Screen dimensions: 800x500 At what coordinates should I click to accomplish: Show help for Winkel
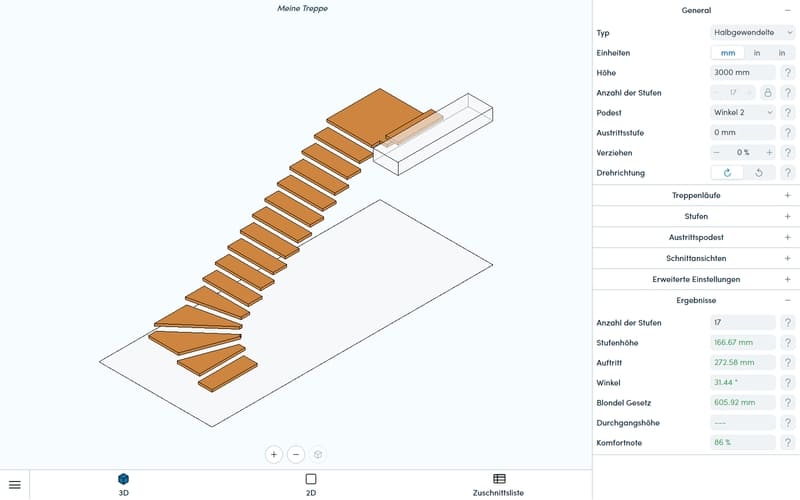(x=788, y=383)
